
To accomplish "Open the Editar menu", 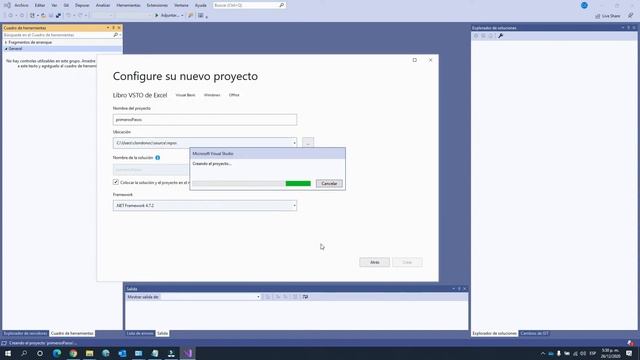I will tap(40, 5).
